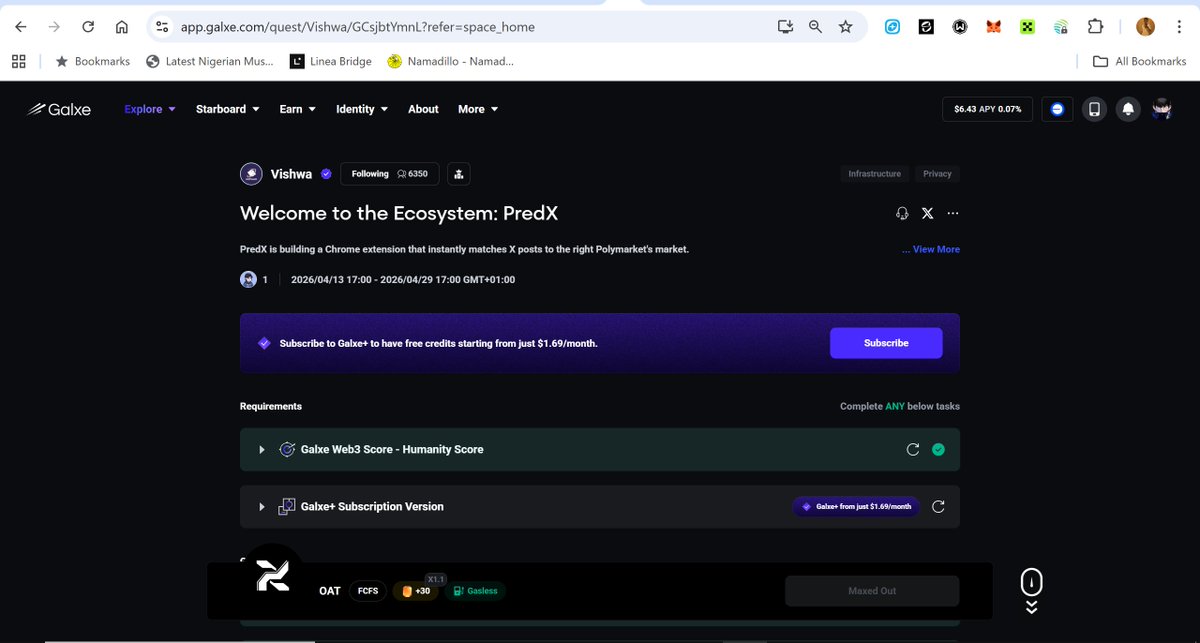Click the install app icon in address bar
The height and width of the screenshot is (643, 1200).
pos(785,27)
